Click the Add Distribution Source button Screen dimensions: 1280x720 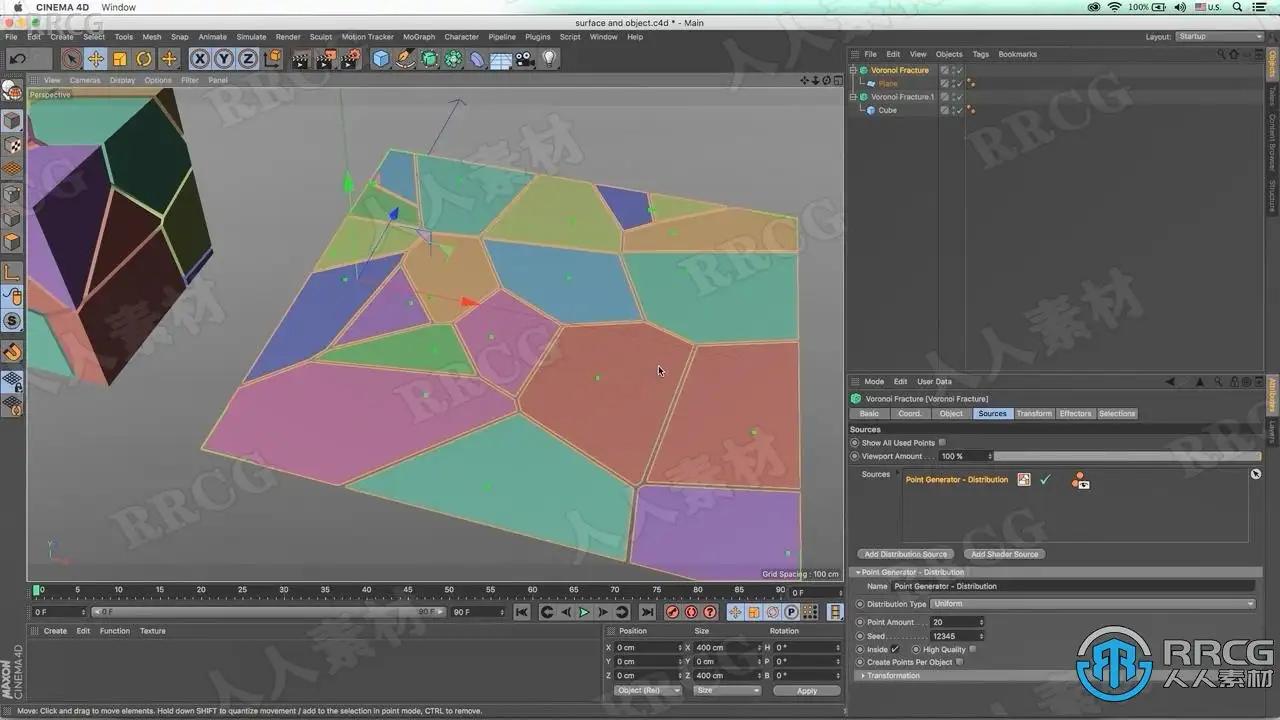905,554
